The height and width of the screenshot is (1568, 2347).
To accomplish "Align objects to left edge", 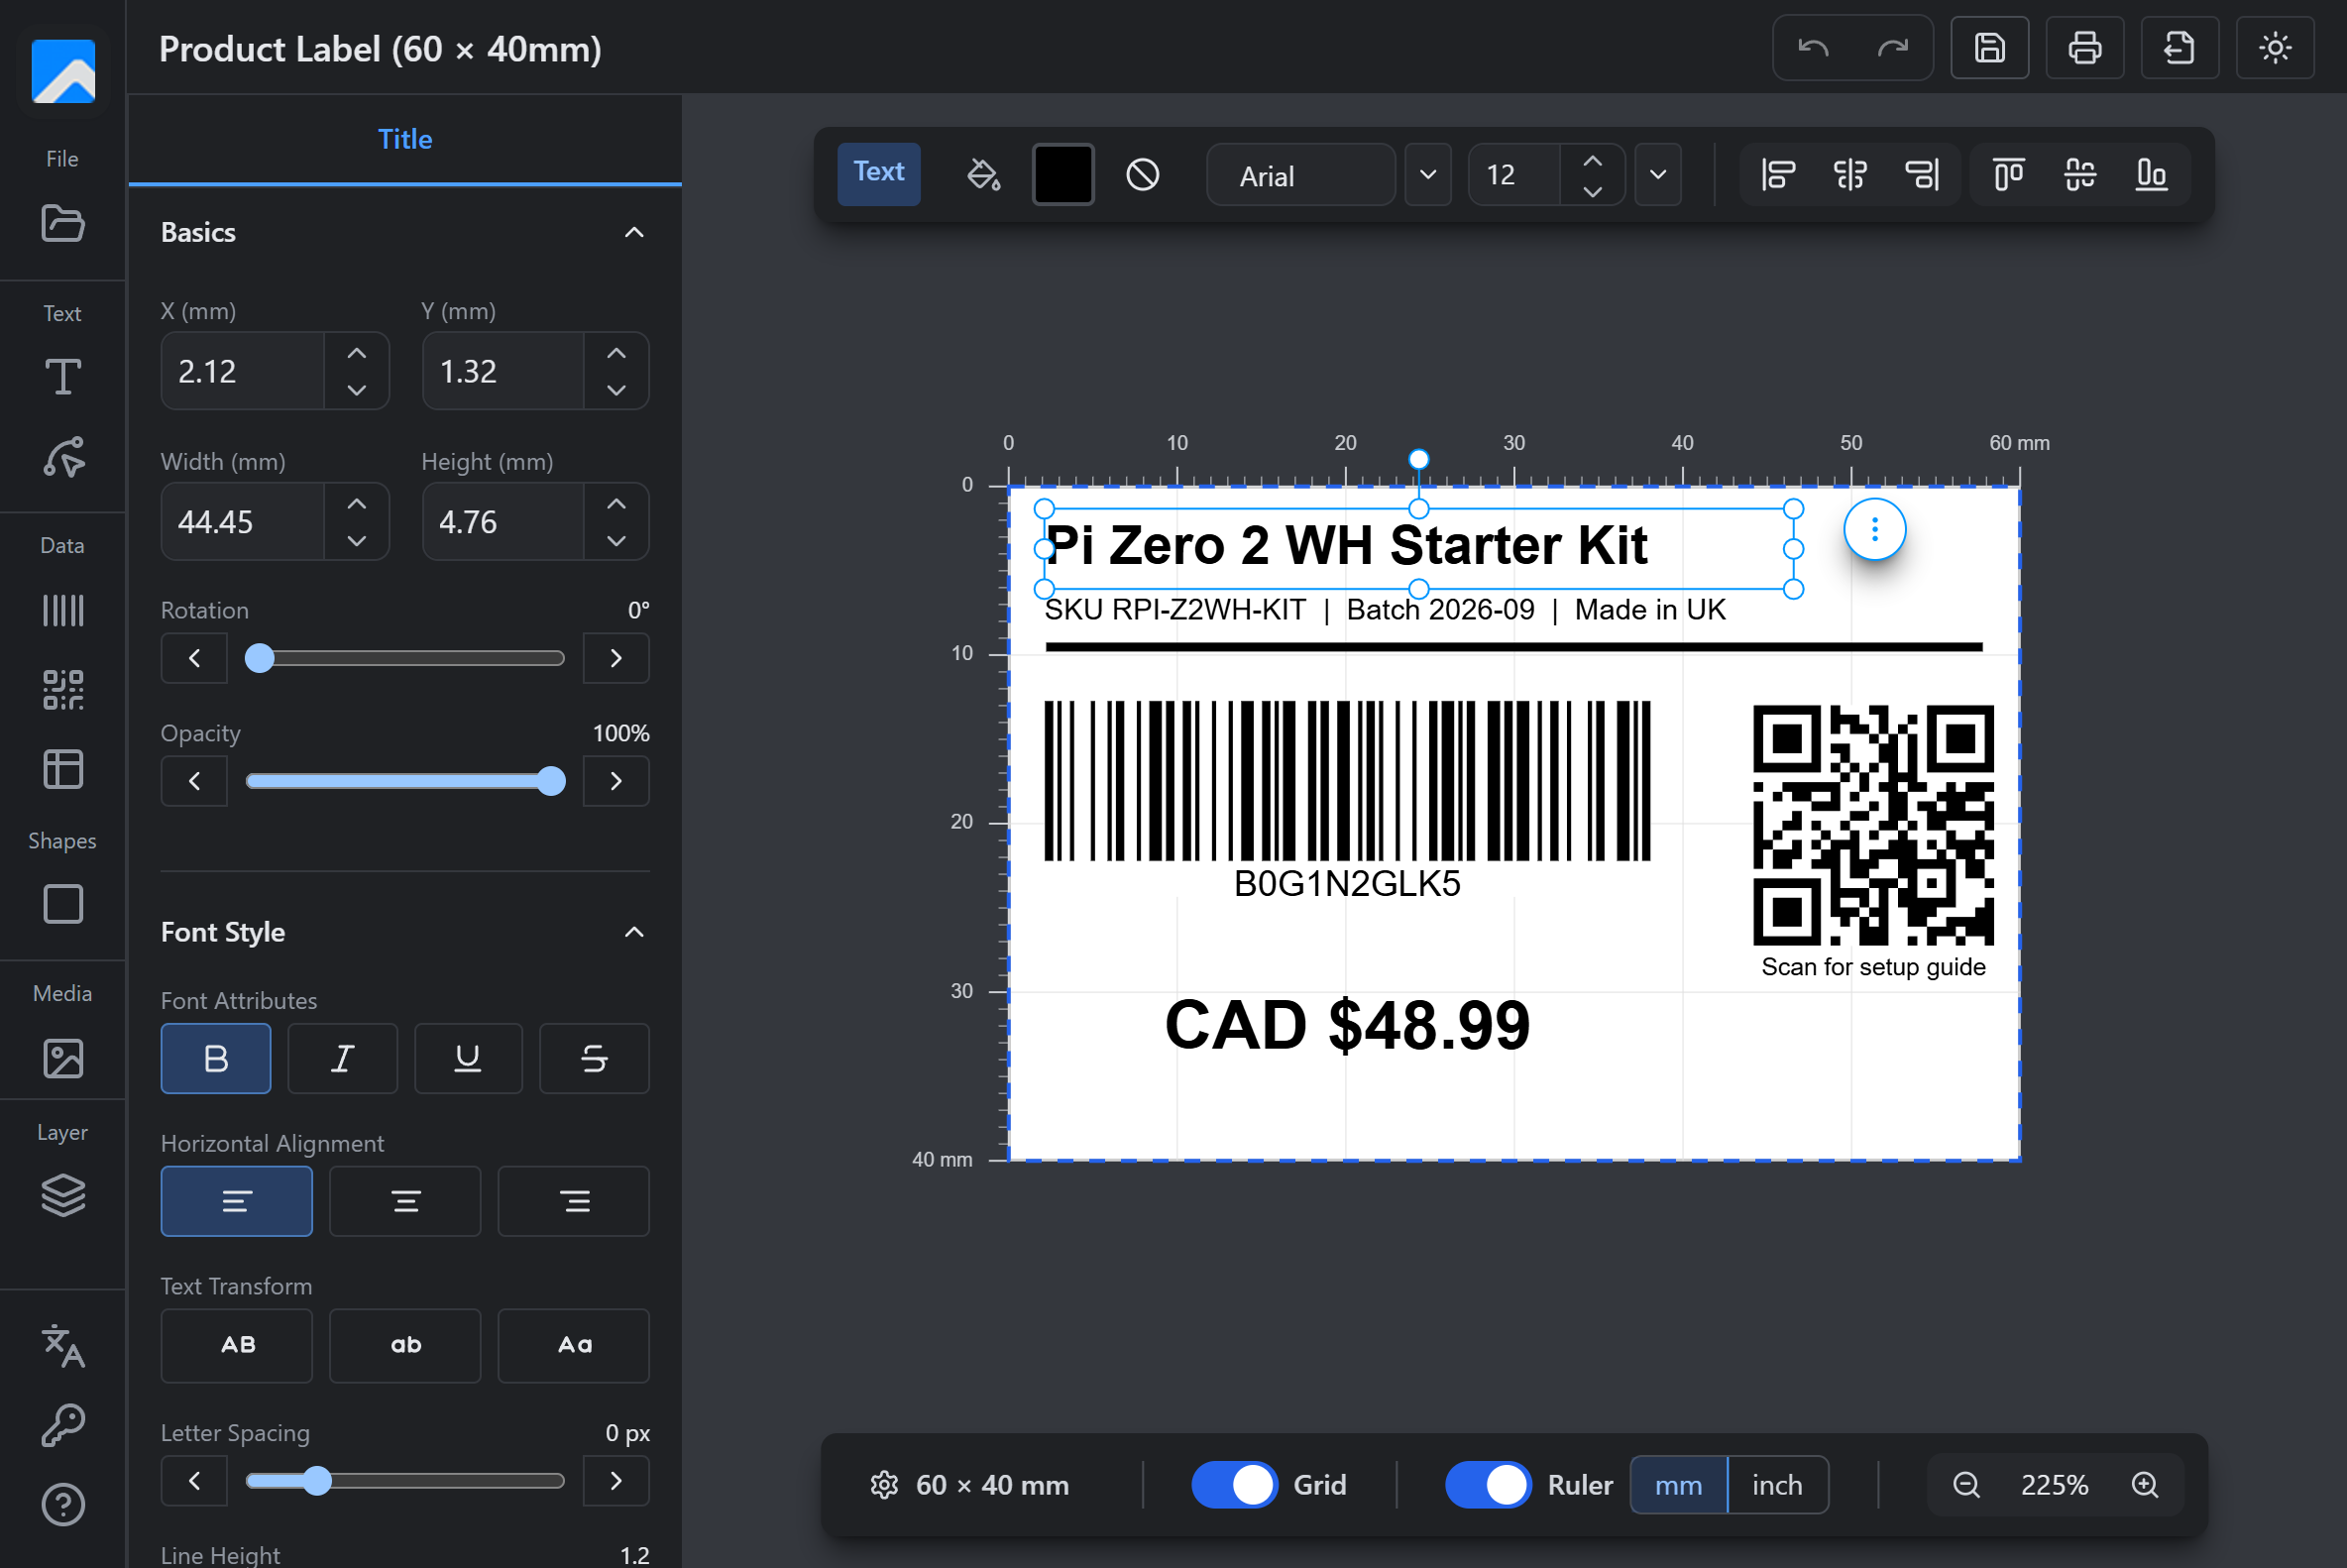I will click(1778, 175).
